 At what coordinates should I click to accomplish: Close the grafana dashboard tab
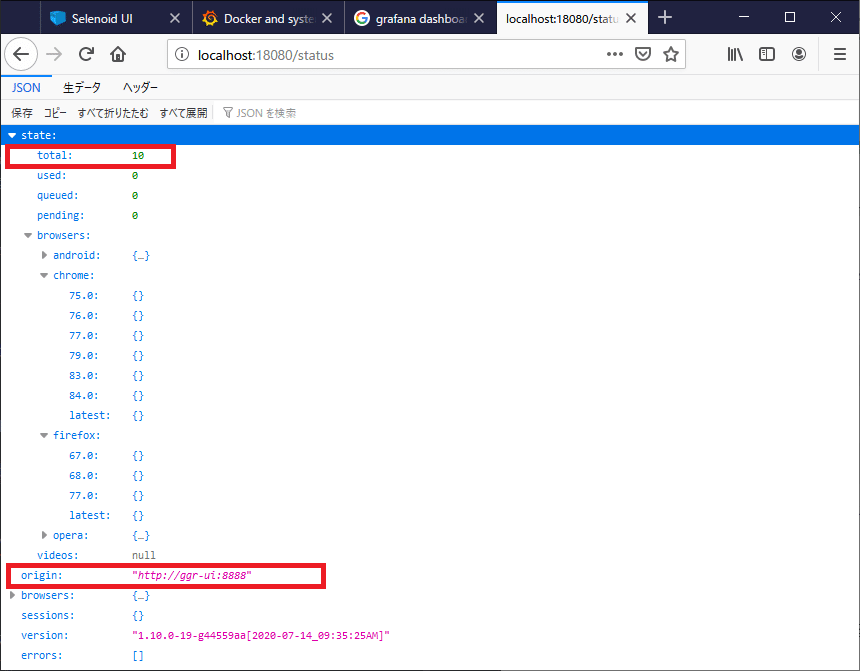pyautogui.click(x=479, y=18)
